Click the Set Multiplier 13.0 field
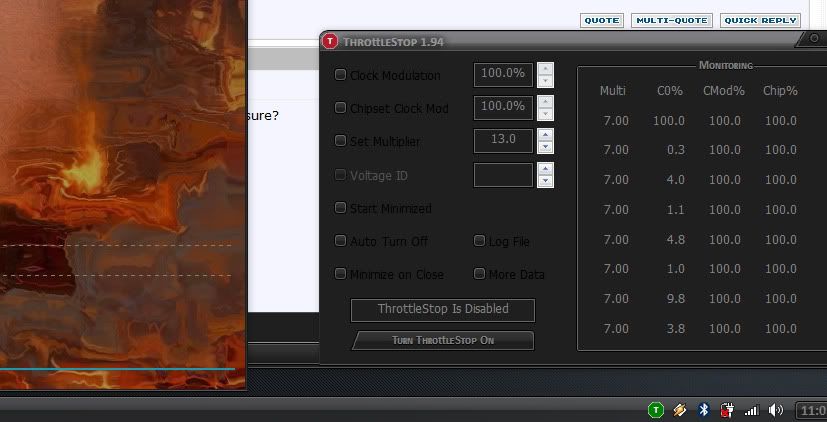827x422 pixels. (503, 141)
